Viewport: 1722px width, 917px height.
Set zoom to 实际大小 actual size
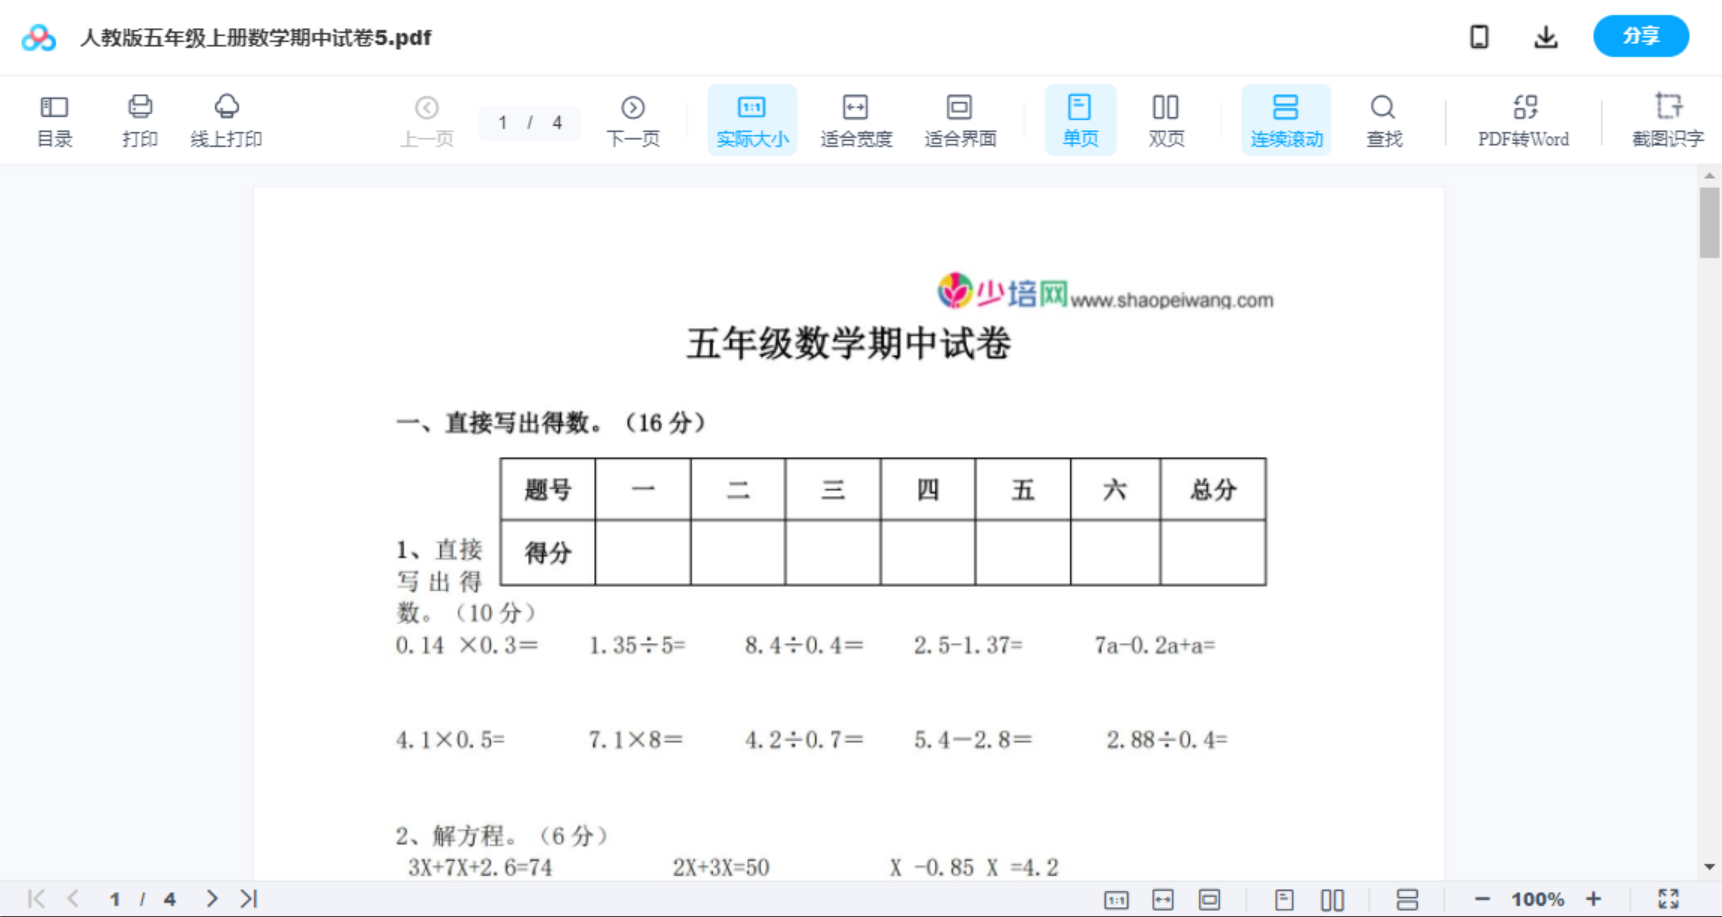point(752,119)
